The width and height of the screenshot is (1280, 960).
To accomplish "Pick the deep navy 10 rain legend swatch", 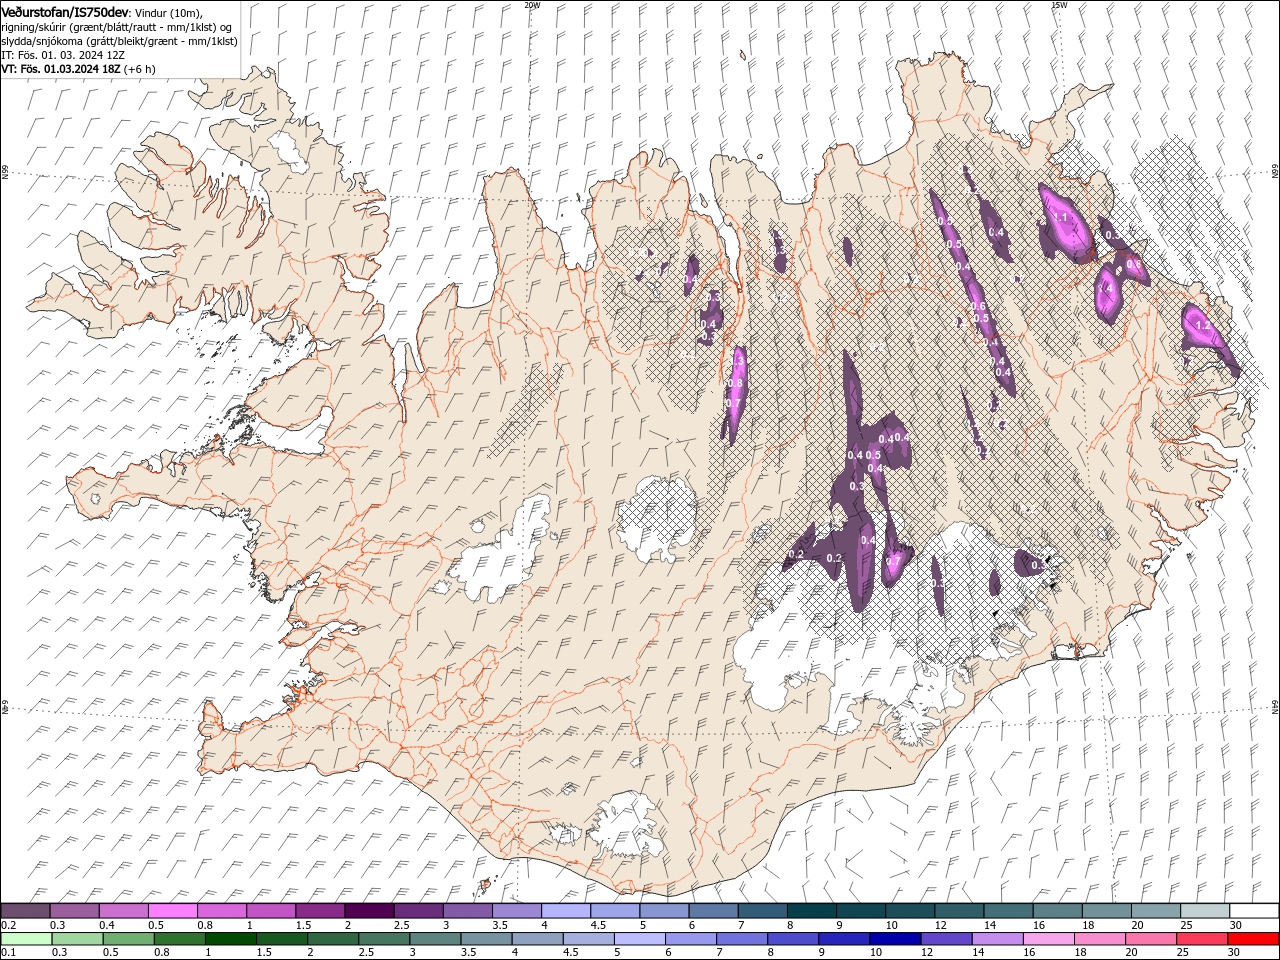I will pyautogui.click(x=894, y=939).
